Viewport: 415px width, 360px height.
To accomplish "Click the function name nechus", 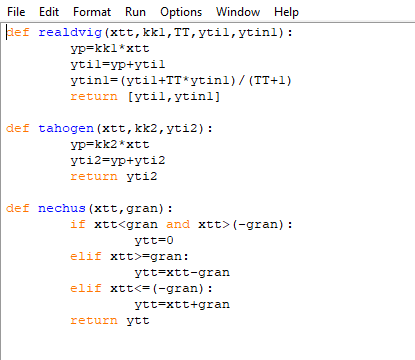I will pyautogui.click(x=62, y=208).
